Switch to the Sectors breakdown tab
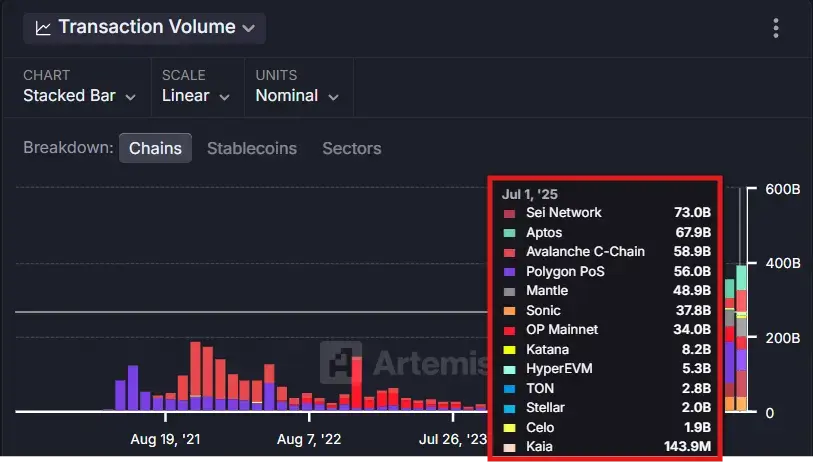 352,148
